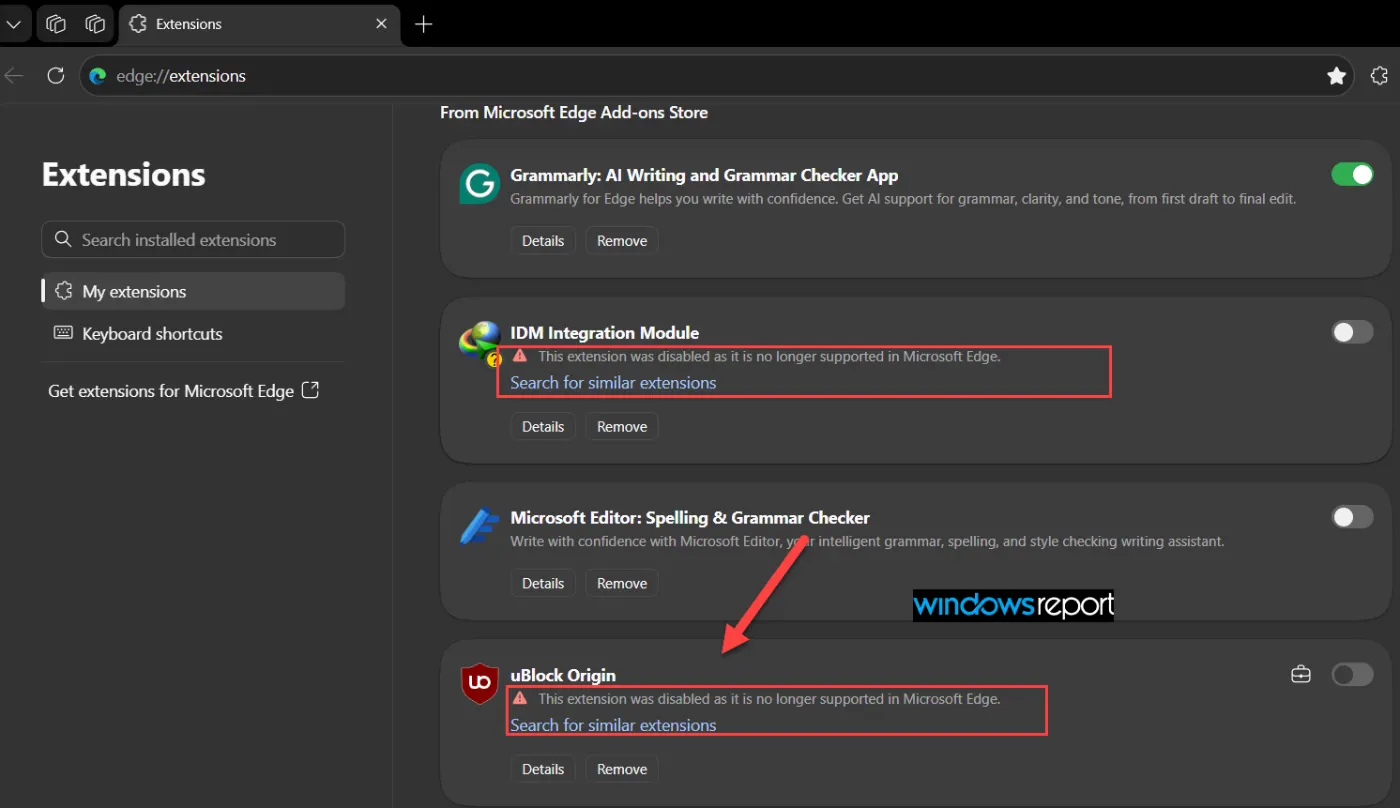Click the tab groups icon next to workspaces

point(95,24)
